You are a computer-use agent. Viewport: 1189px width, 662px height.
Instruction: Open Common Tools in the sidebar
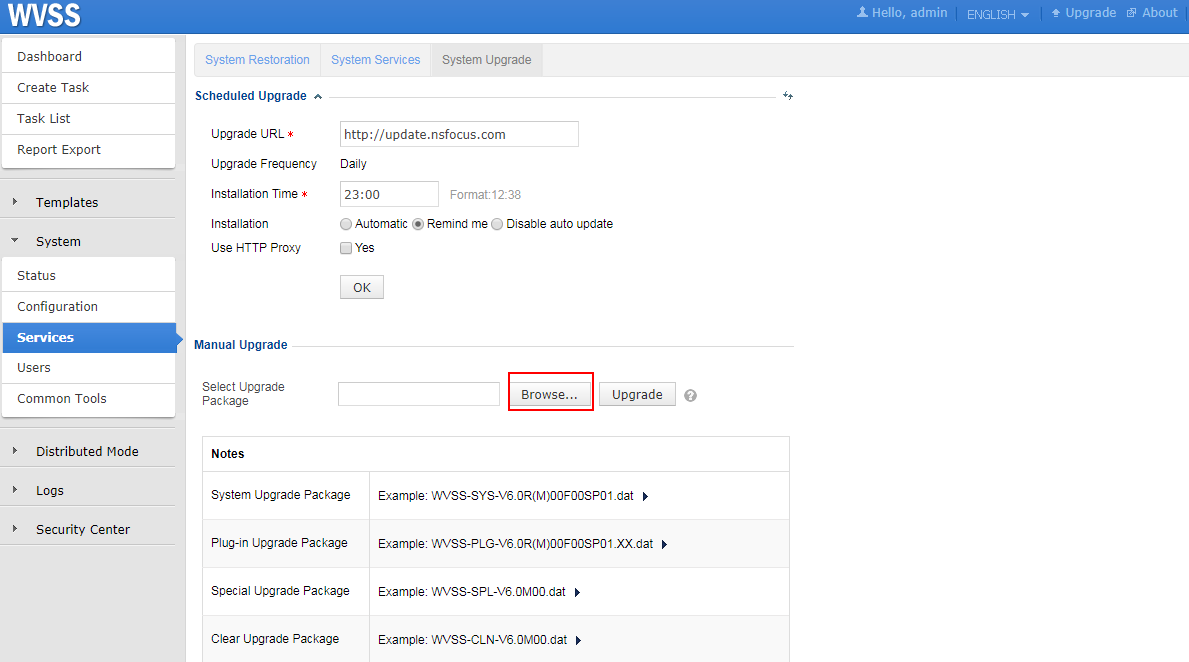pos(62,398)
